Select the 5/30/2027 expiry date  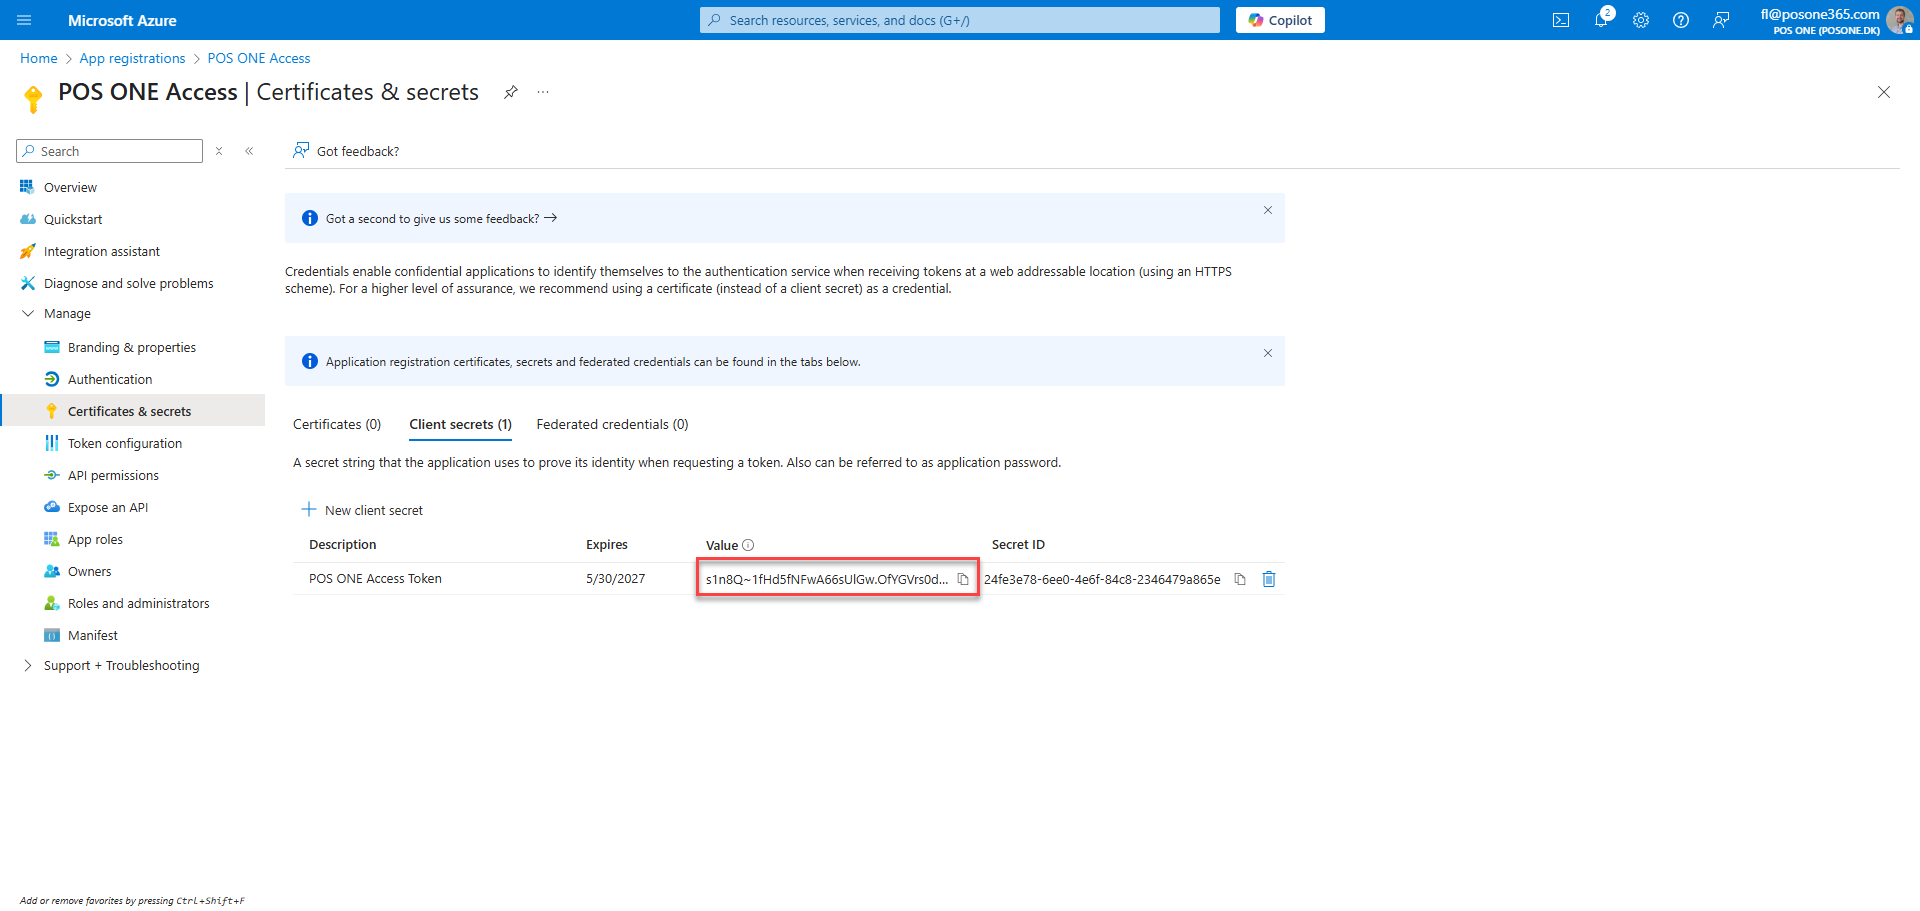tap(616, 579)
